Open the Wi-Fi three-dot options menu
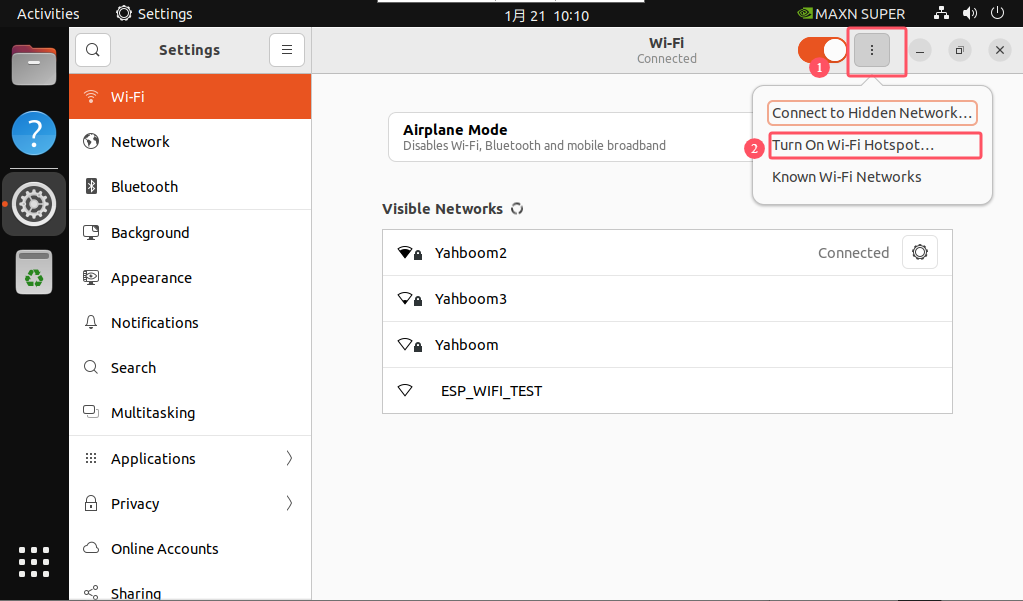The height and width of the screenshot is (601, 1023). coord(872,50)
